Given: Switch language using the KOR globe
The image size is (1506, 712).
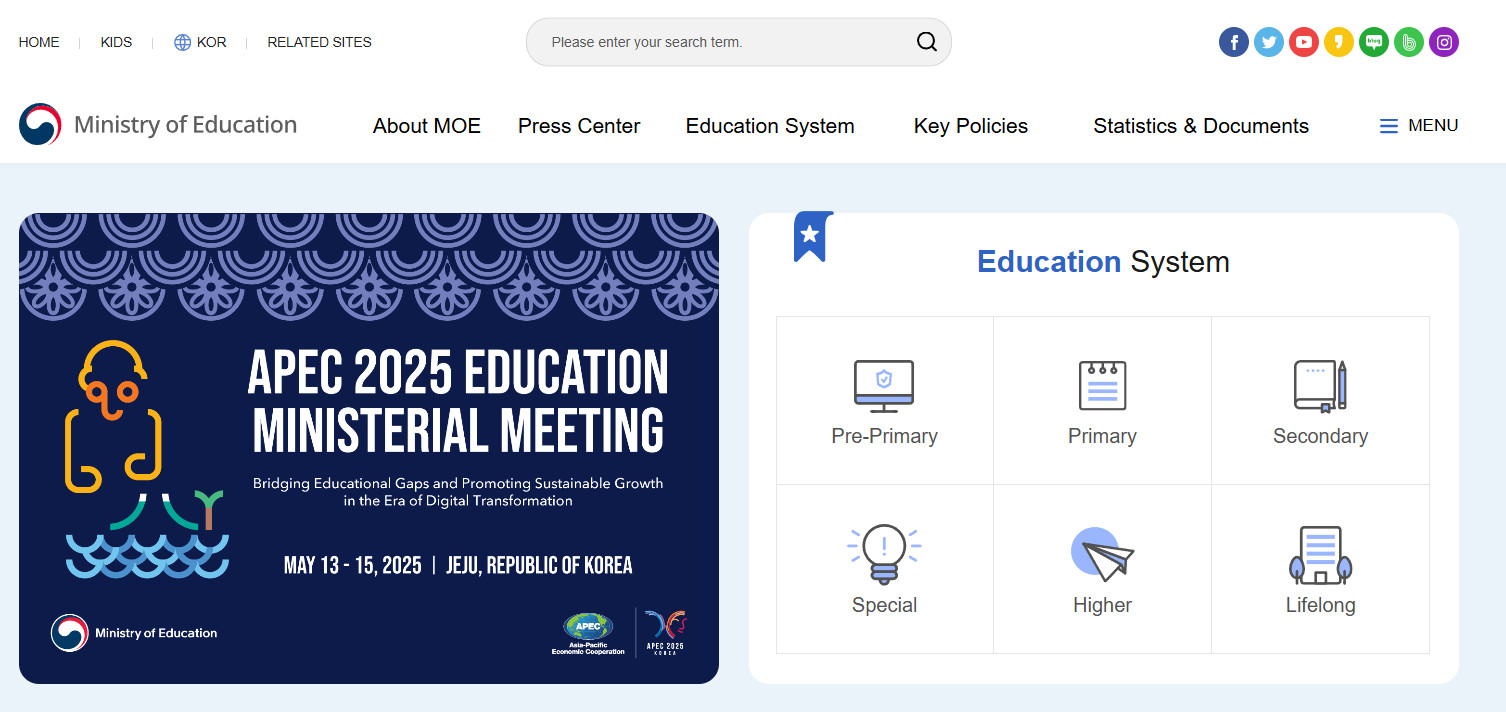Looking at the screenshot, I should [200, 42].
